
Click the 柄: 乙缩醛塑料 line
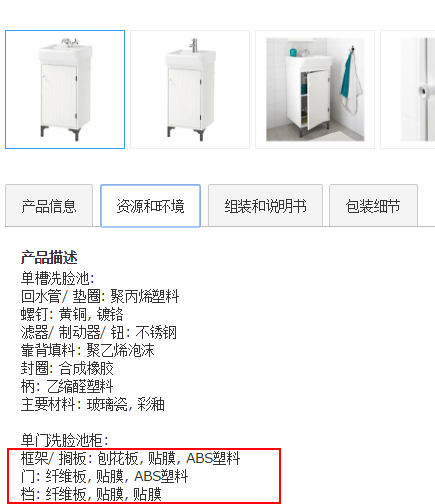[67, 387]
